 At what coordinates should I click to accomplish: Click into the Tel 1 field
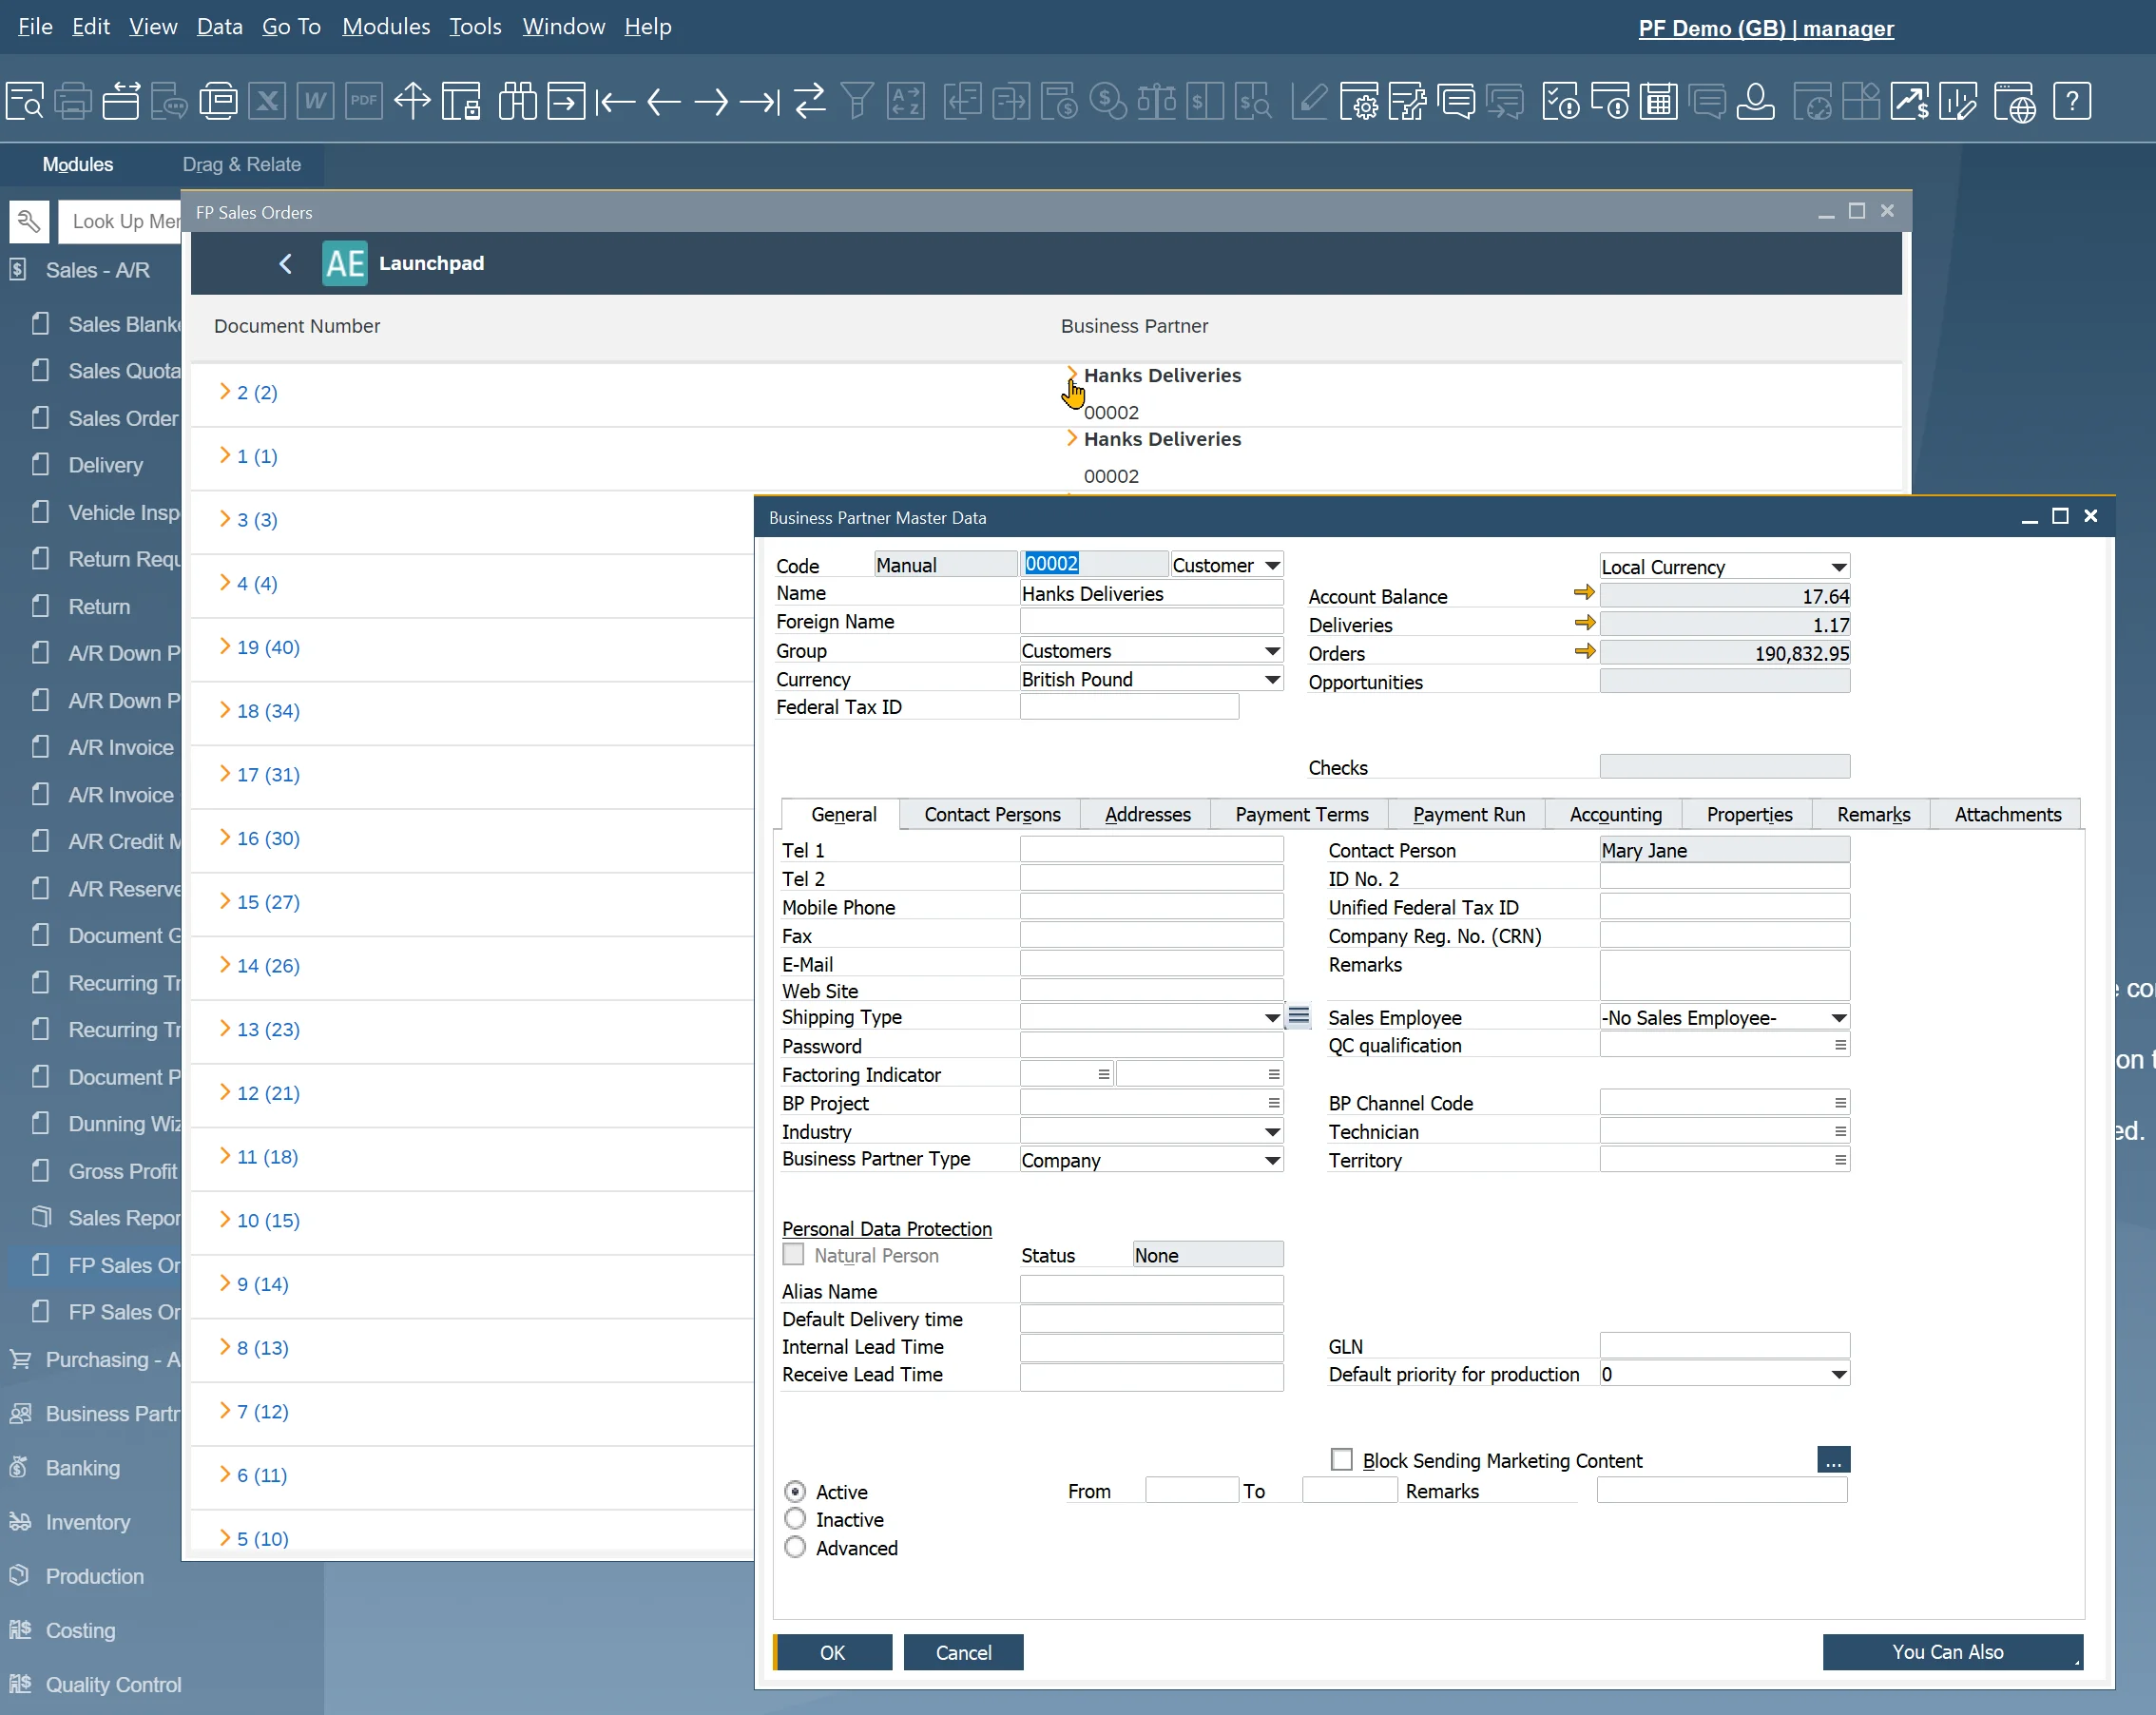1151,851
